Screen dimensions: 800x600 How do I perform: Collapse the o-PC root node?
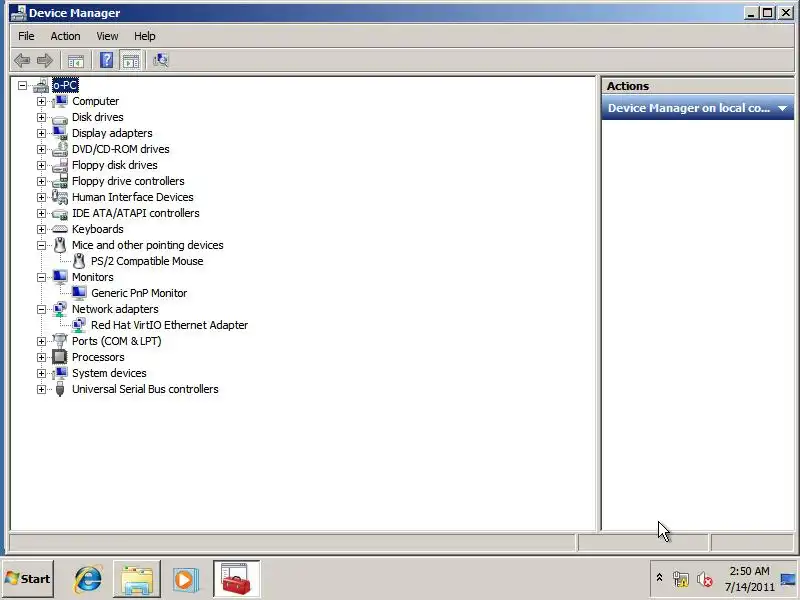coord(22,85)
